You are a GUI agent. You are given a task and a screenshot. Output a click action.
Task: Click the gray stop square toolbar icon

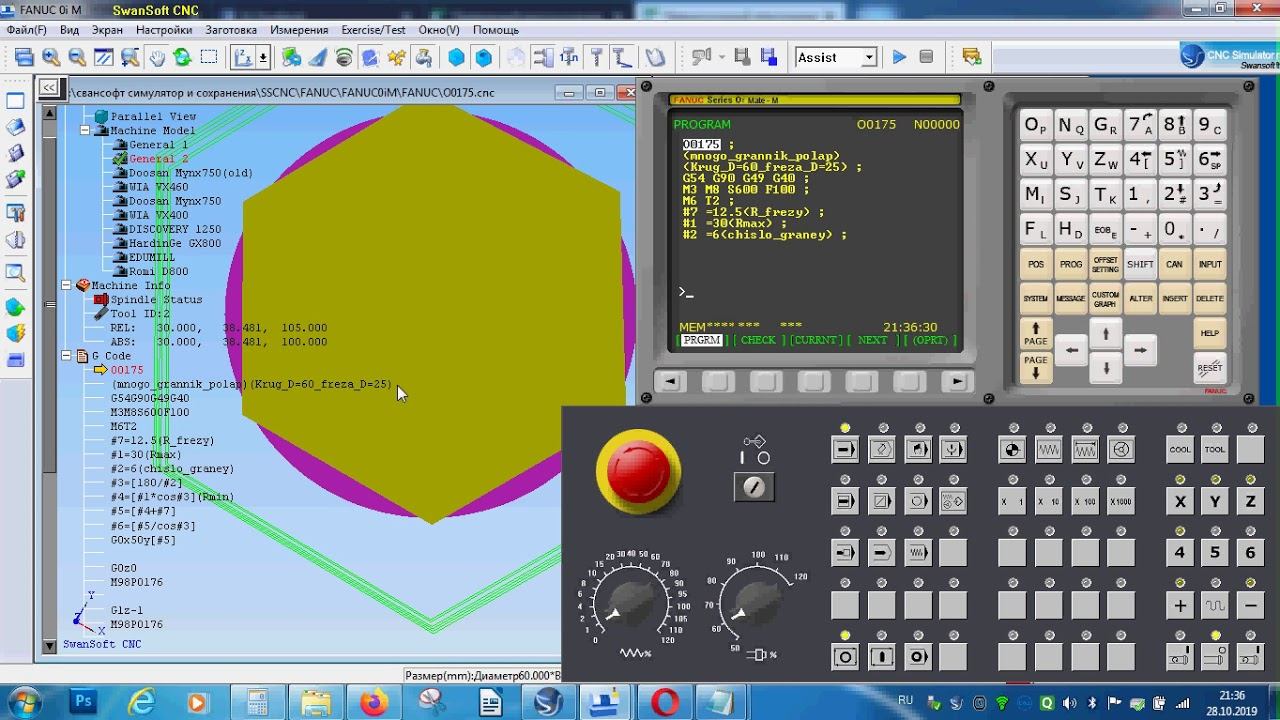[x=926, y=58]
